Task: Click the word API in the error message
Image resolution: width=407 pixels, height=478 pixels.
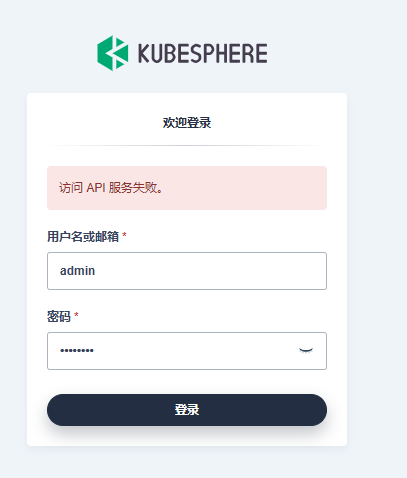Action: tap(96, 188)
